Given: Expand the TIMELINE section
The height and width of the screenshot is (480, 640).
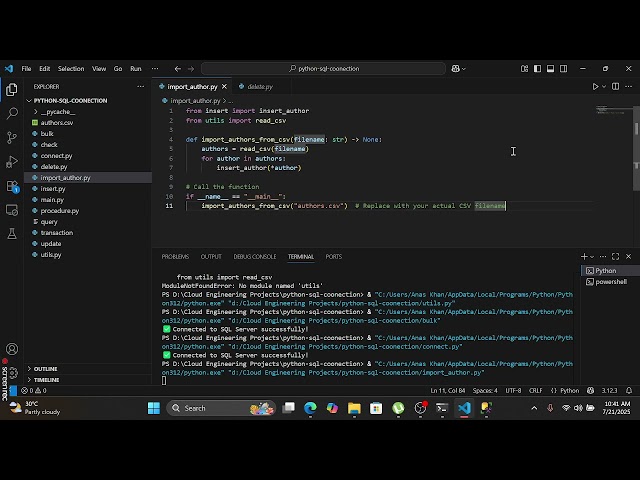Looking at the screenshot, I should pos(46,380).
